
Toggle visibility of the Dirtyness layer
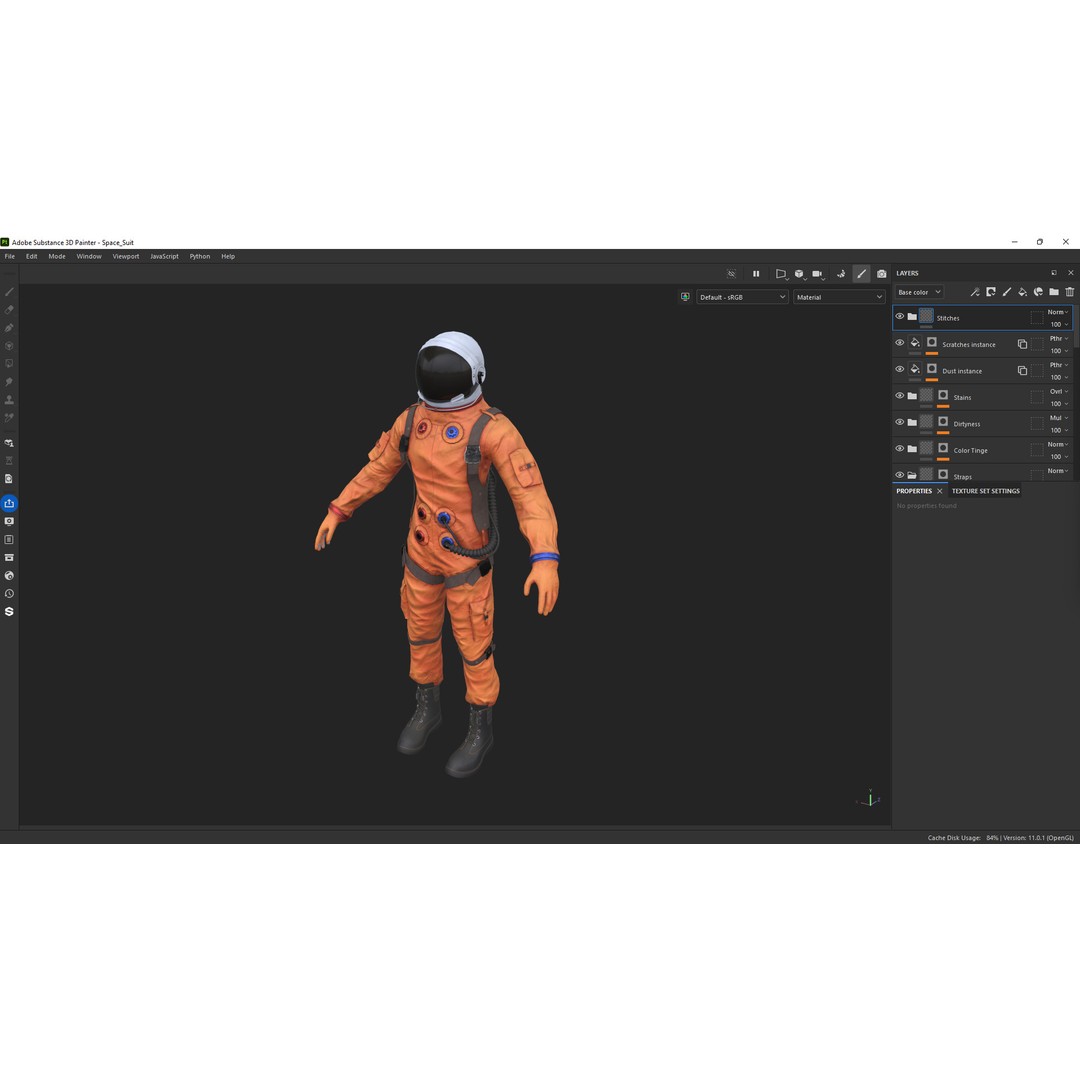[900, 422]
